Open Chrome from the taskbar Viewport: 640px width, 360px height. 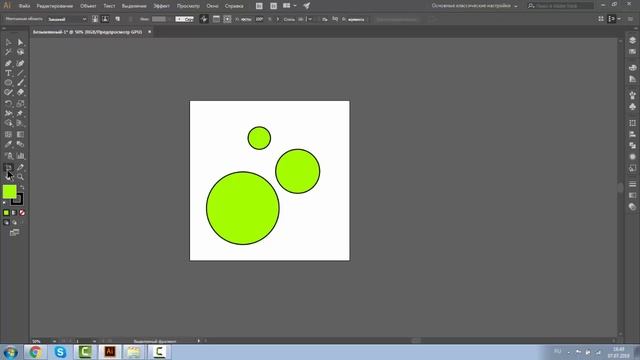35,352
